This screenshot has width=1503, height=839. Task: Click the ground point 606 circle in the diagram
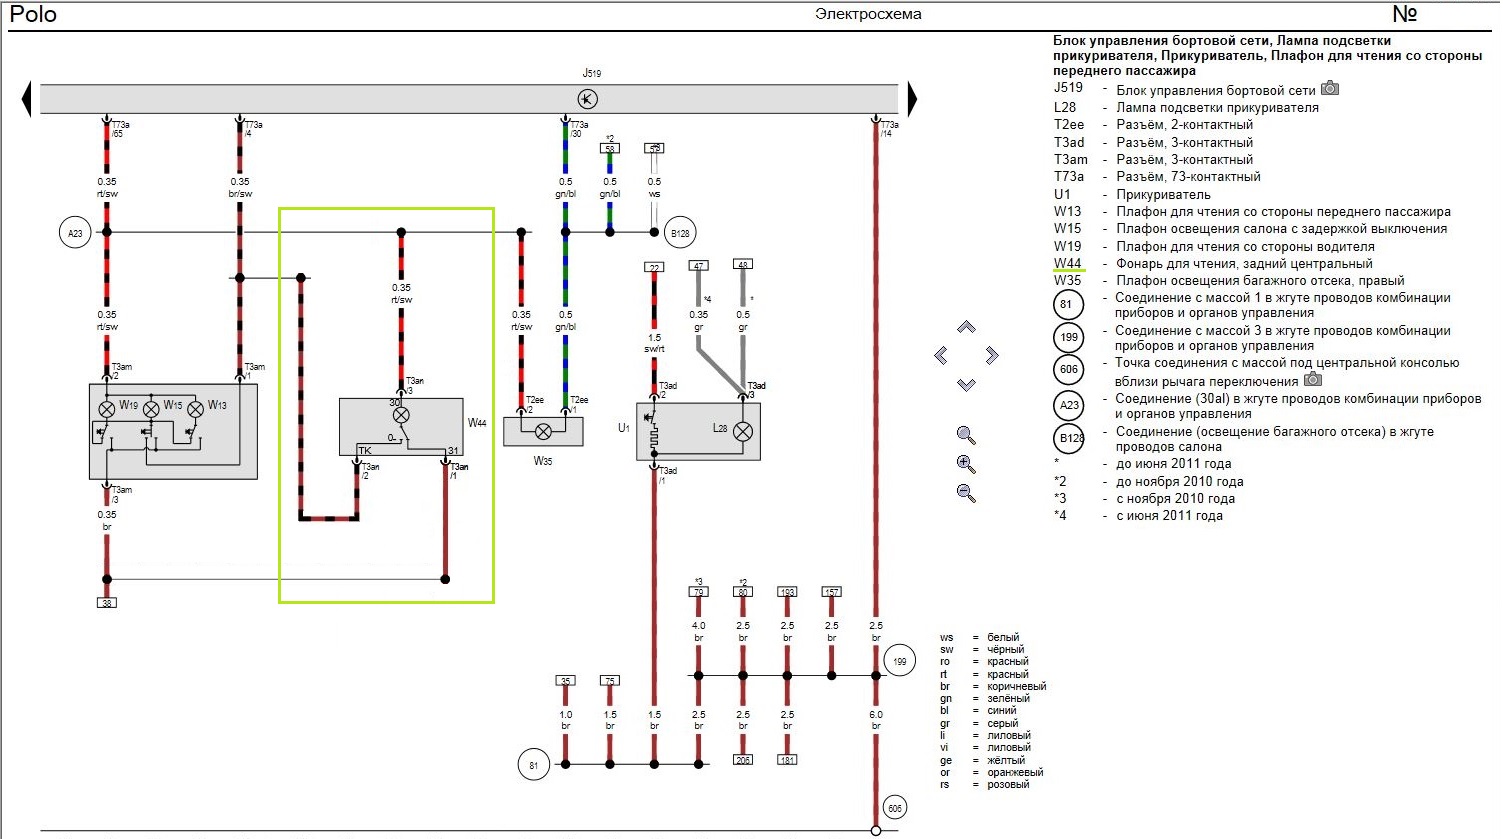895,808
